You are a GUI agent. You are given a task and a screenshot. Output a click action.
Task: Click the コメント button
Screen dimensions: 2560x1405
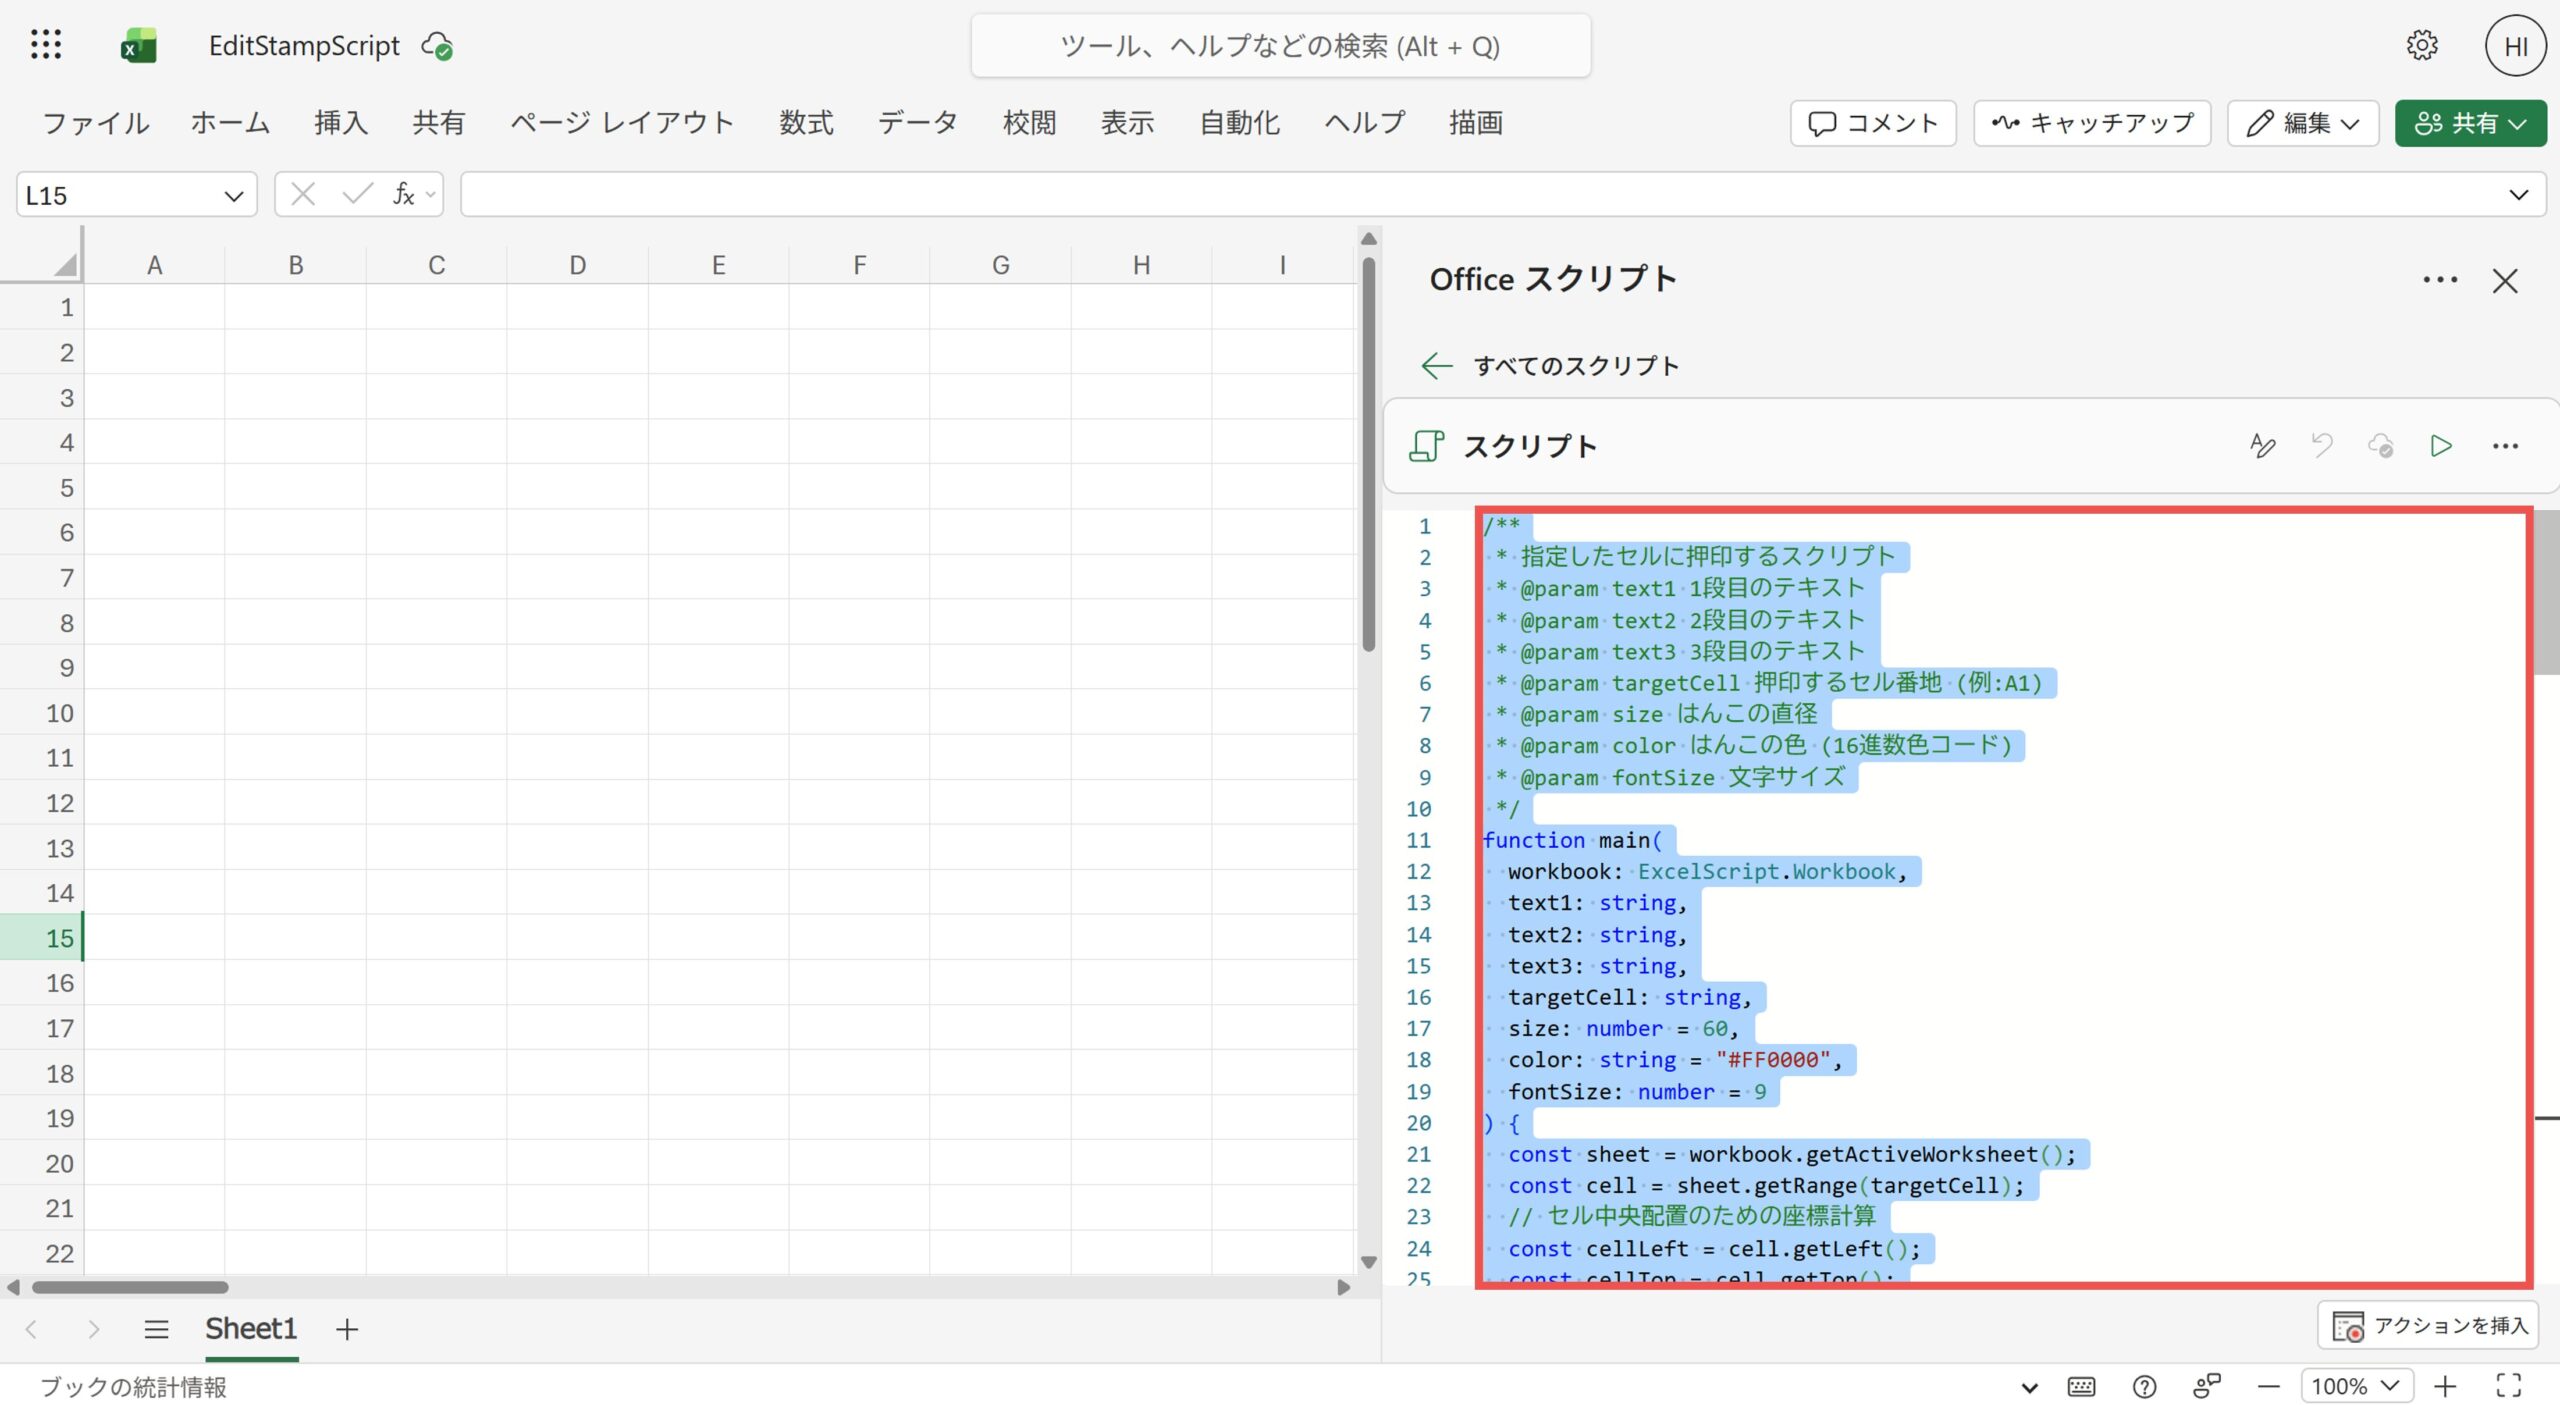[x=1873, y=123]
